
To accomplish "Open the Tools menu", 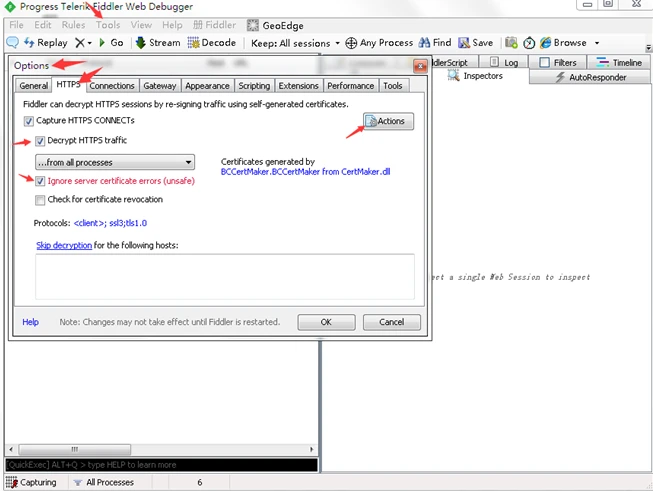I will tap(108, 25).
